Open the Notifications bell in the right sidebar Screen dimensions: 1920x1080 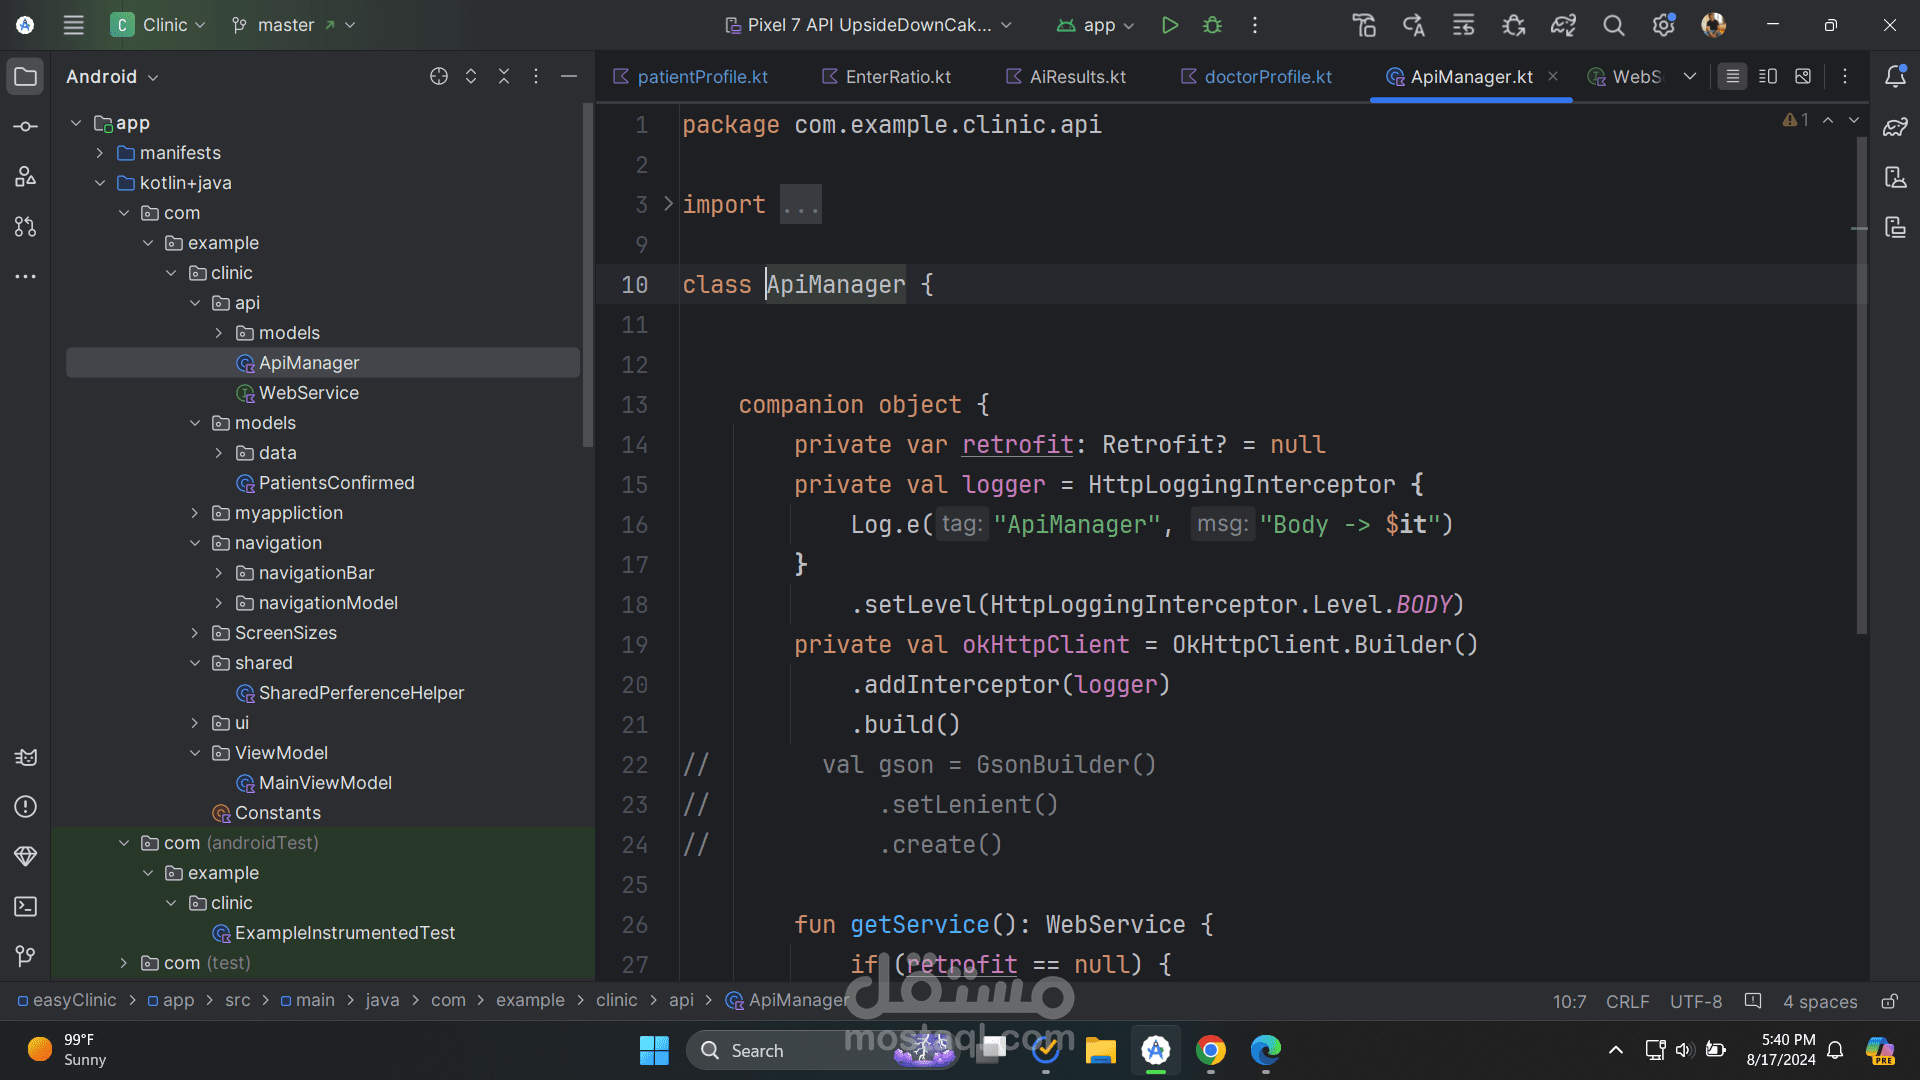click(1895, 77)
